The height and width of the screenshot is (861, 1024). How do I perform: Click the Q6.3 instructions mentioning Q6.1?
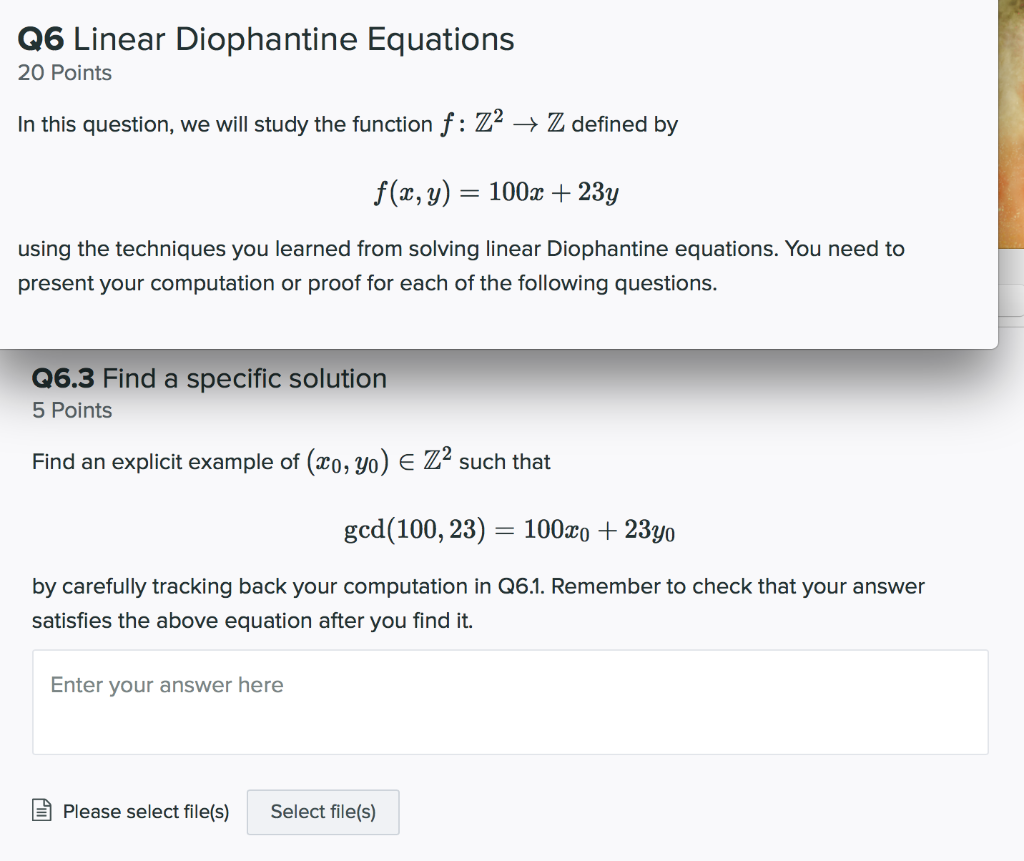pos(477,603)
